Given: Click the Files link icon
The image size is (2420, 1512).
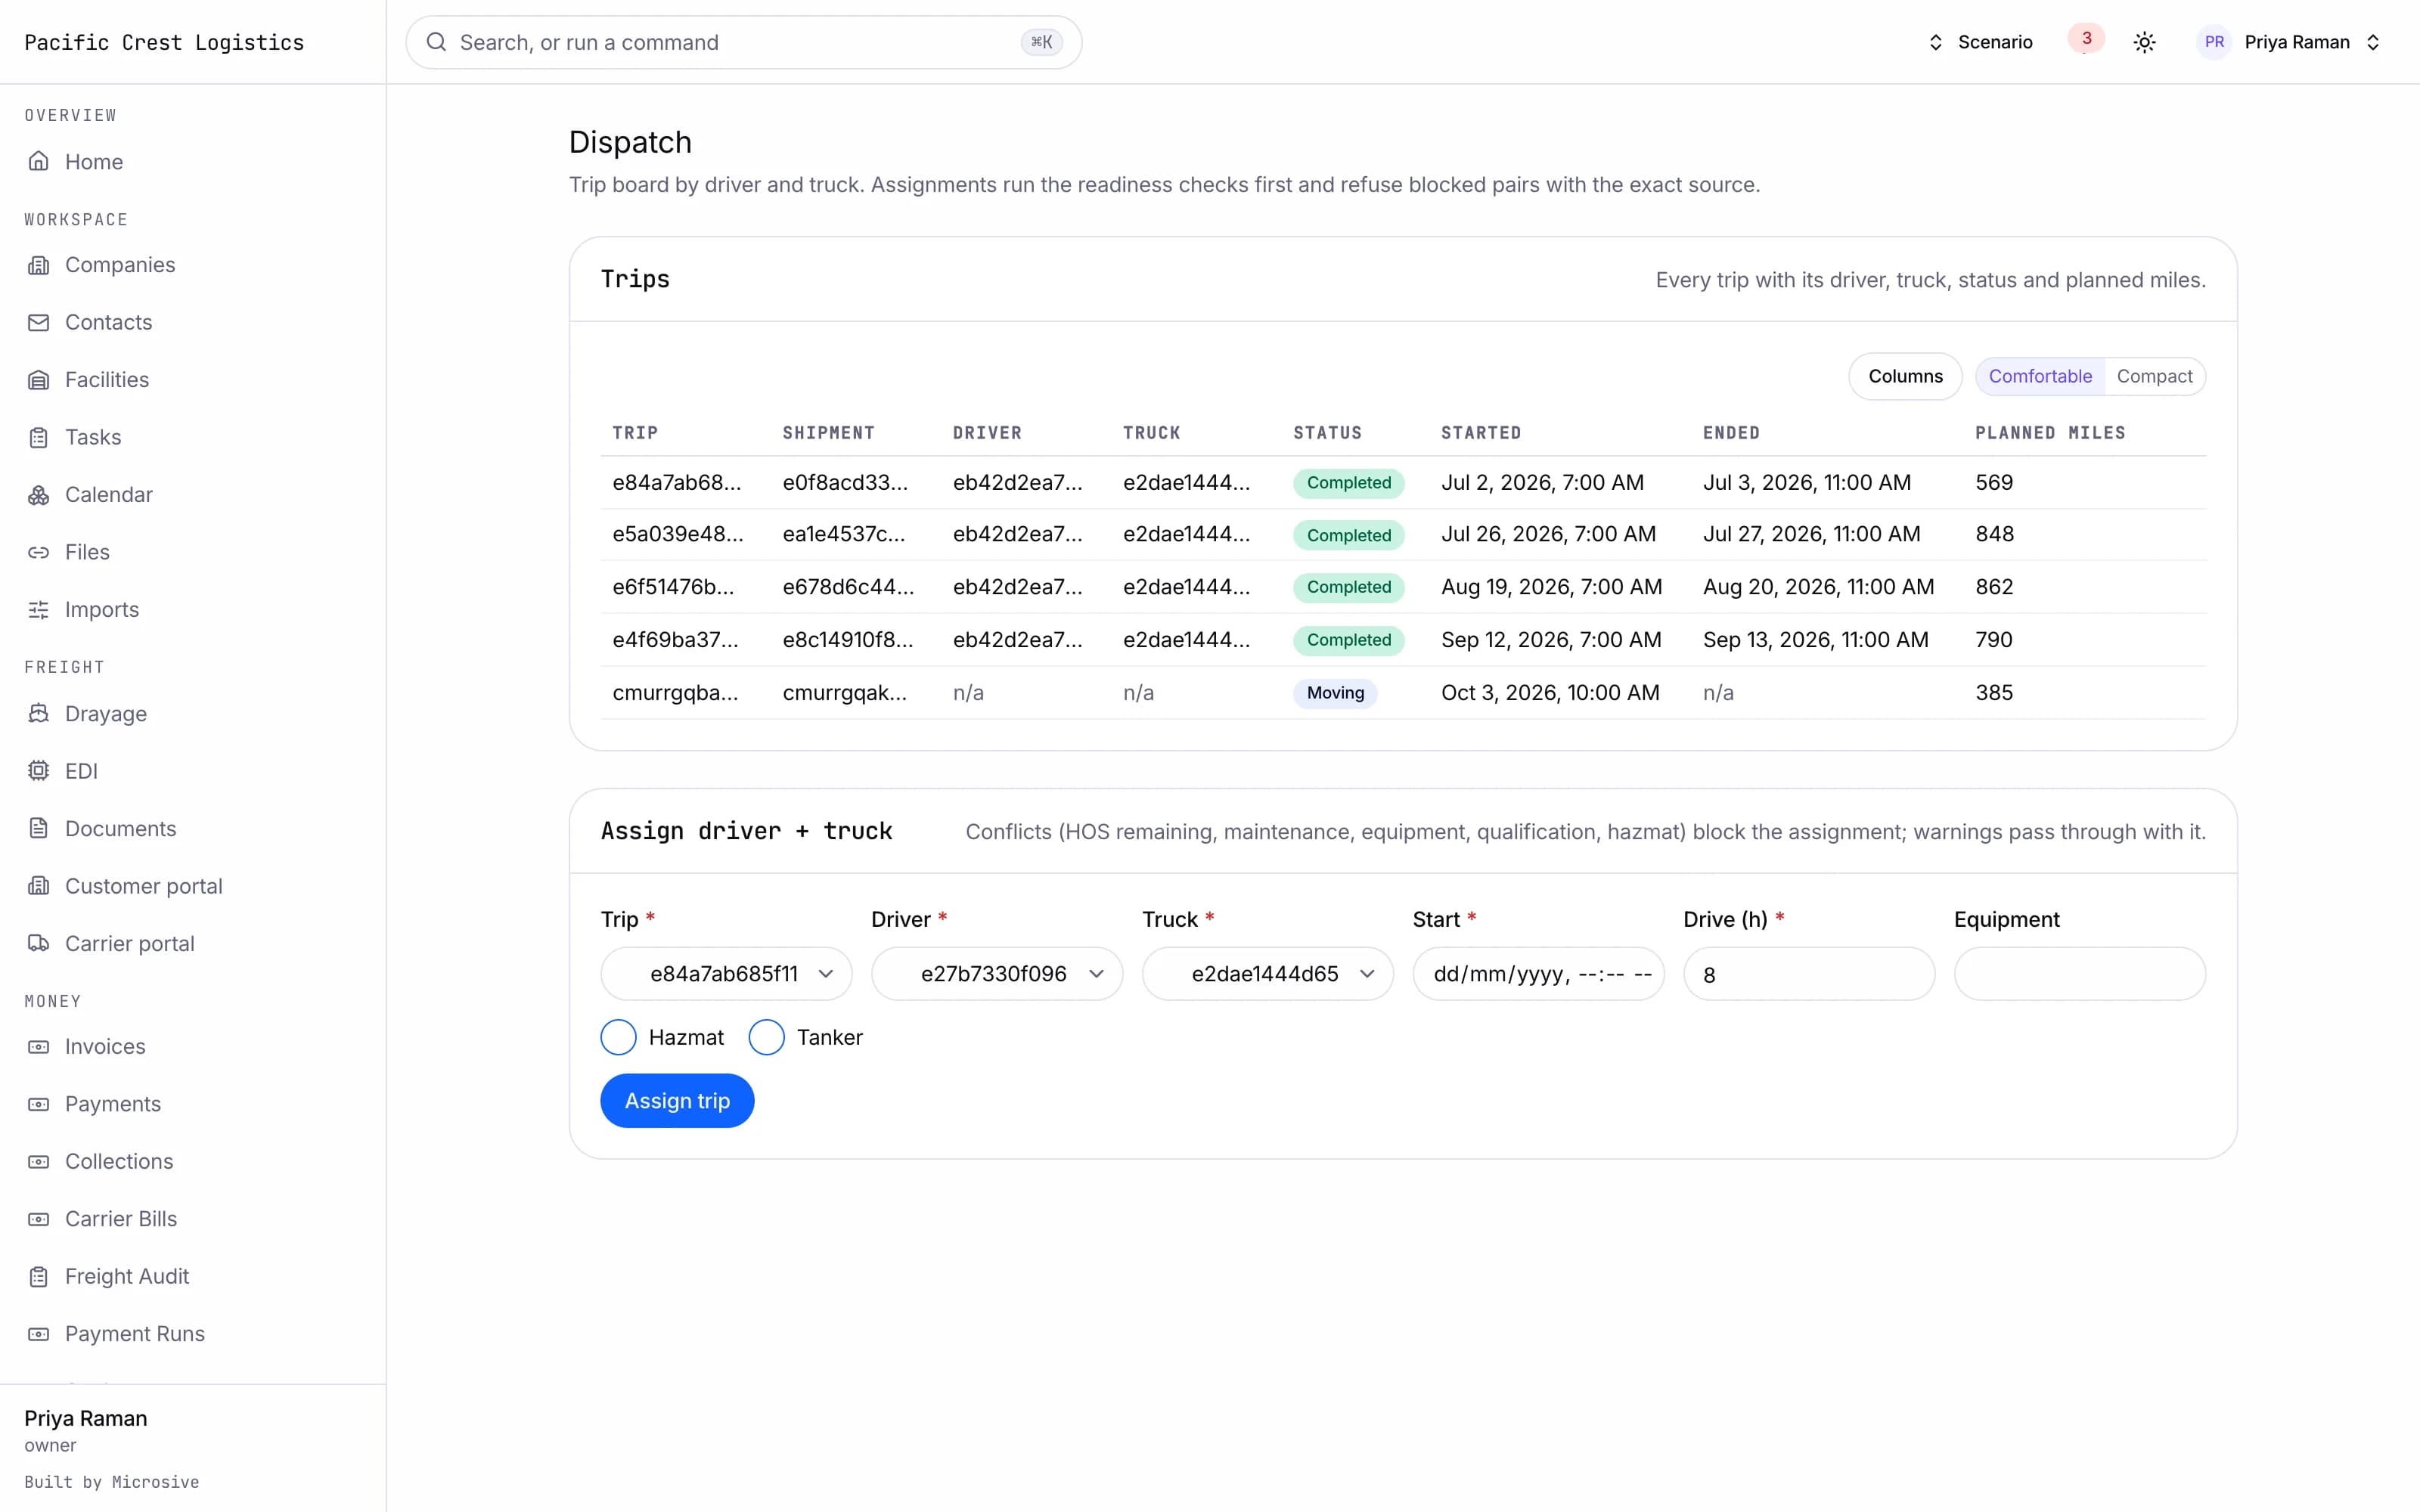Looking at the screenshot, I should (38, 552).
